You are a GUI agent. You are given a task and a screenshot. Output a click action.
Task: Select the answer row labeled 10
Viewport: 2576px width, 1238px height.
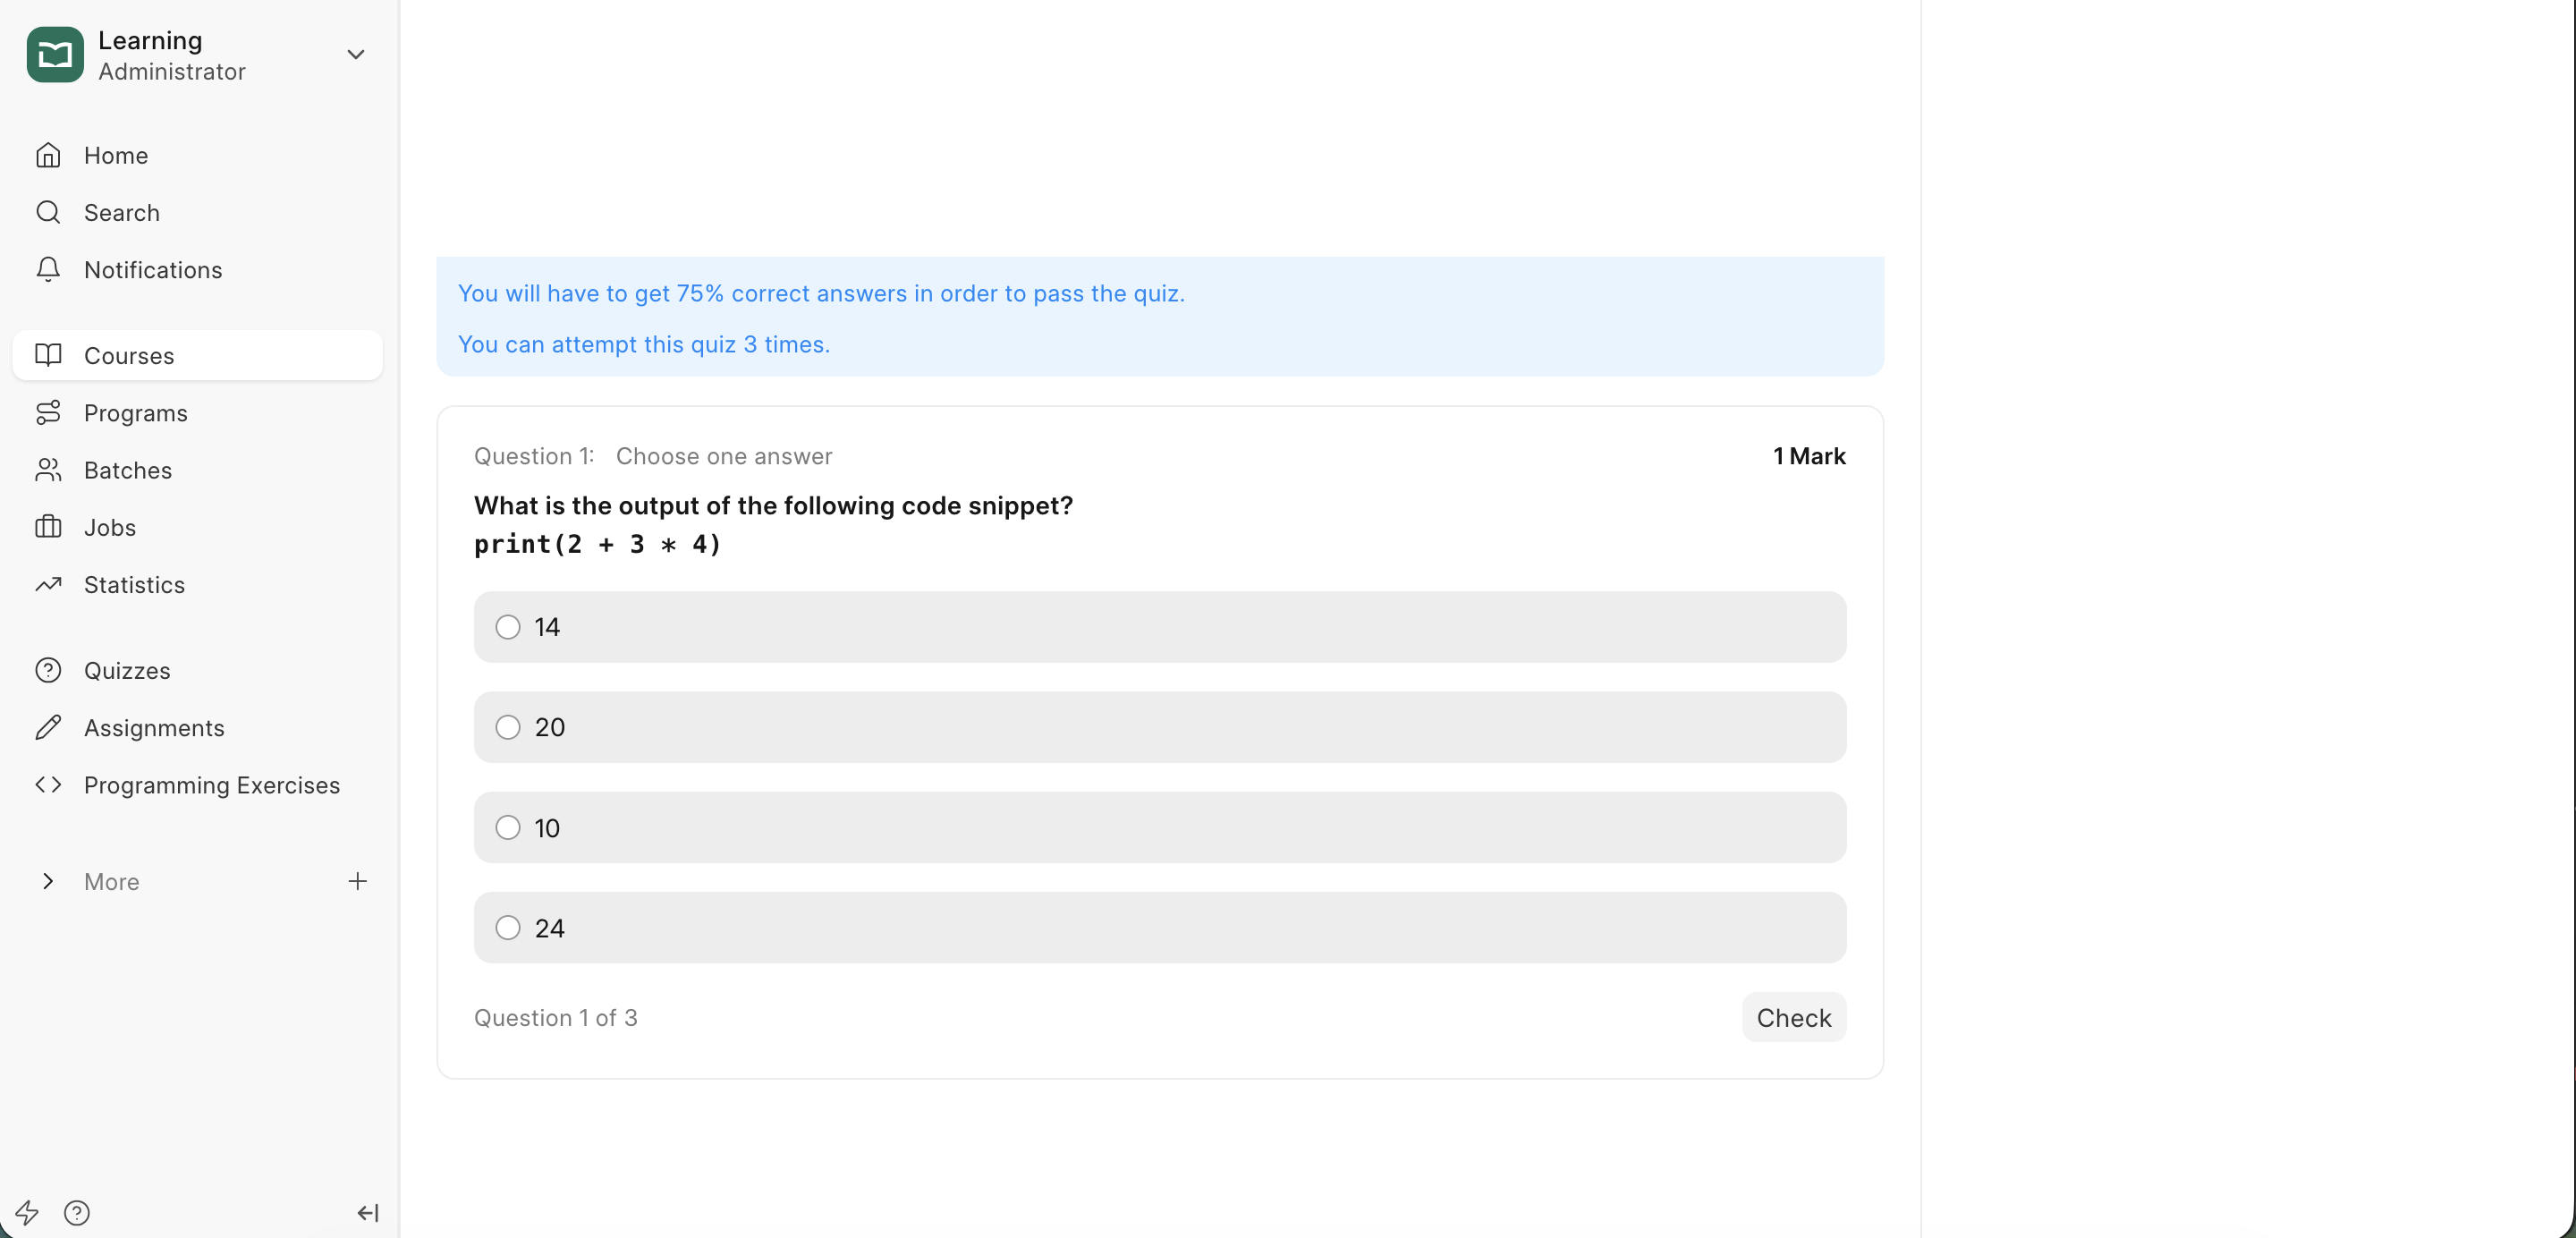point(1159,828)
